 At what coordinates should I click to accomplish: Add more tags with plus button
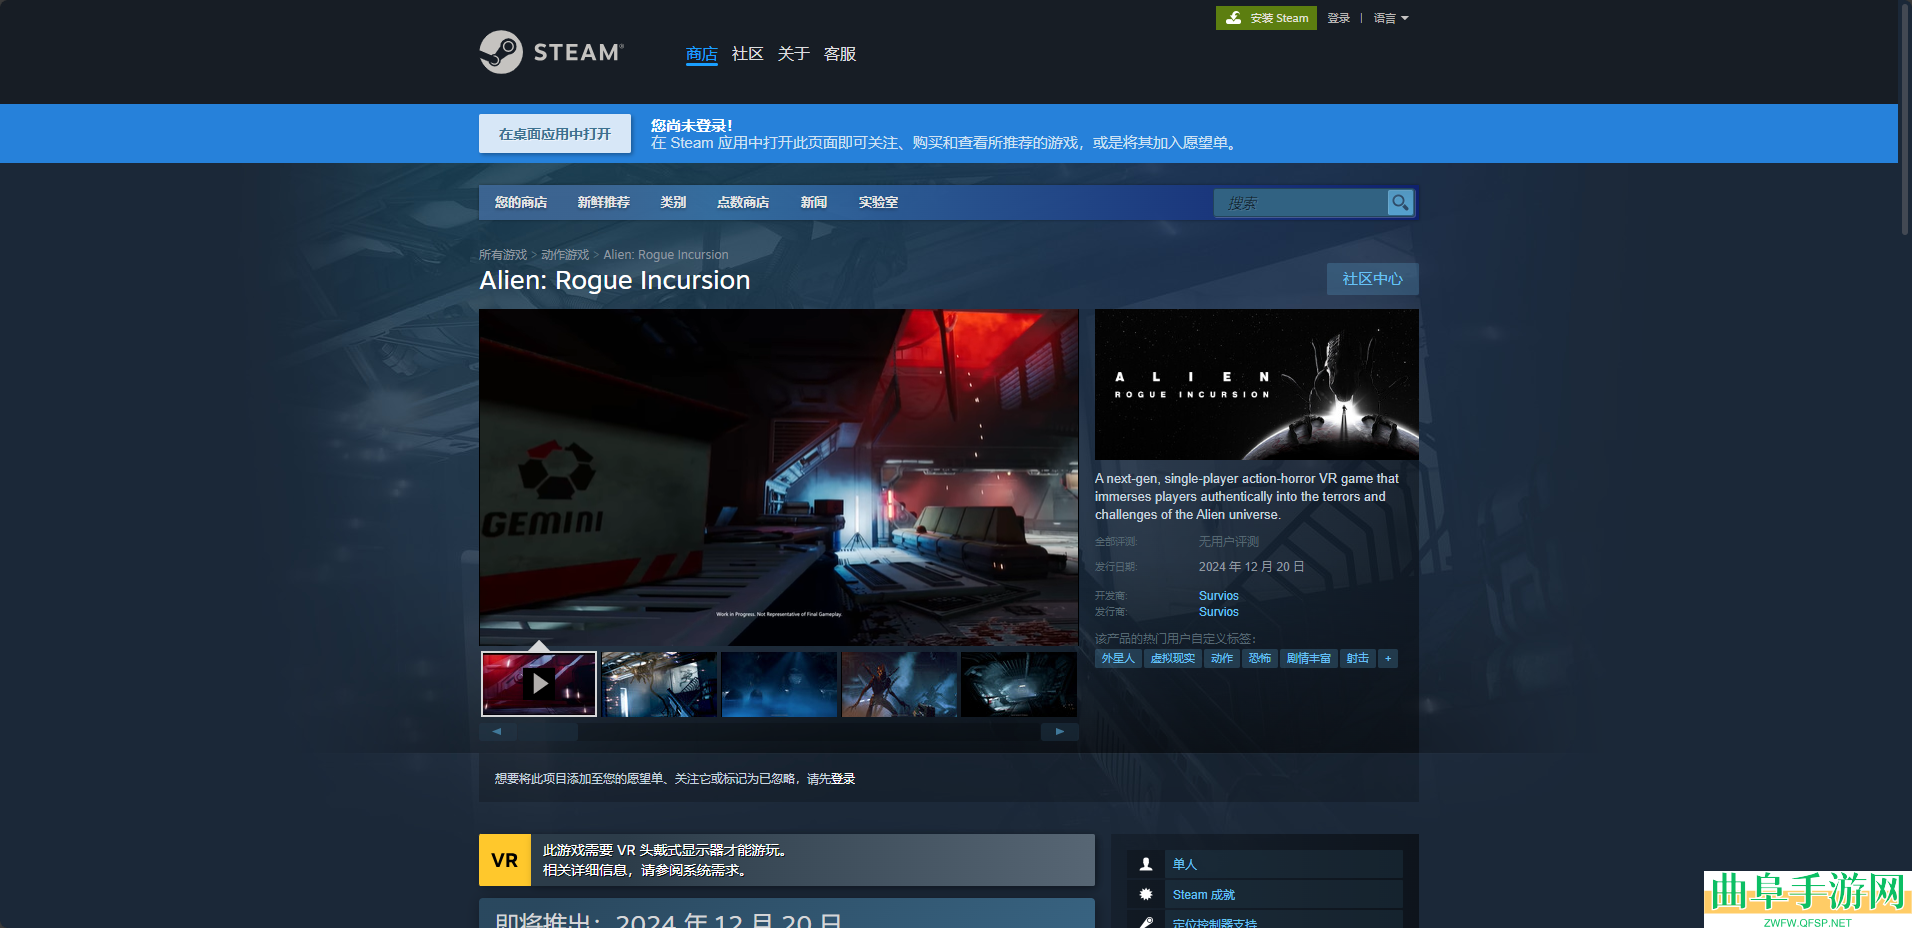(1388, 658)
